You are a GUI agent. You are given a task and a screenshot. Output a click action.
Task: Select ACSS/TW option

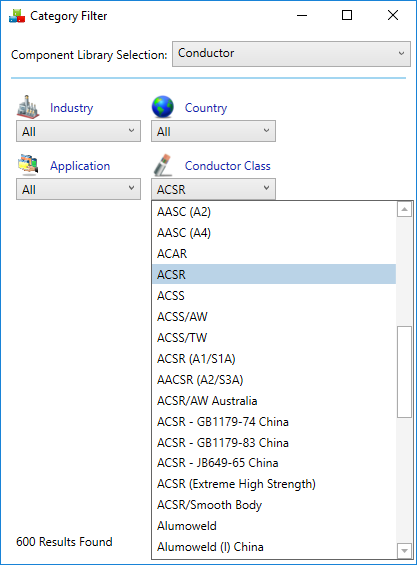coord(274,338)
